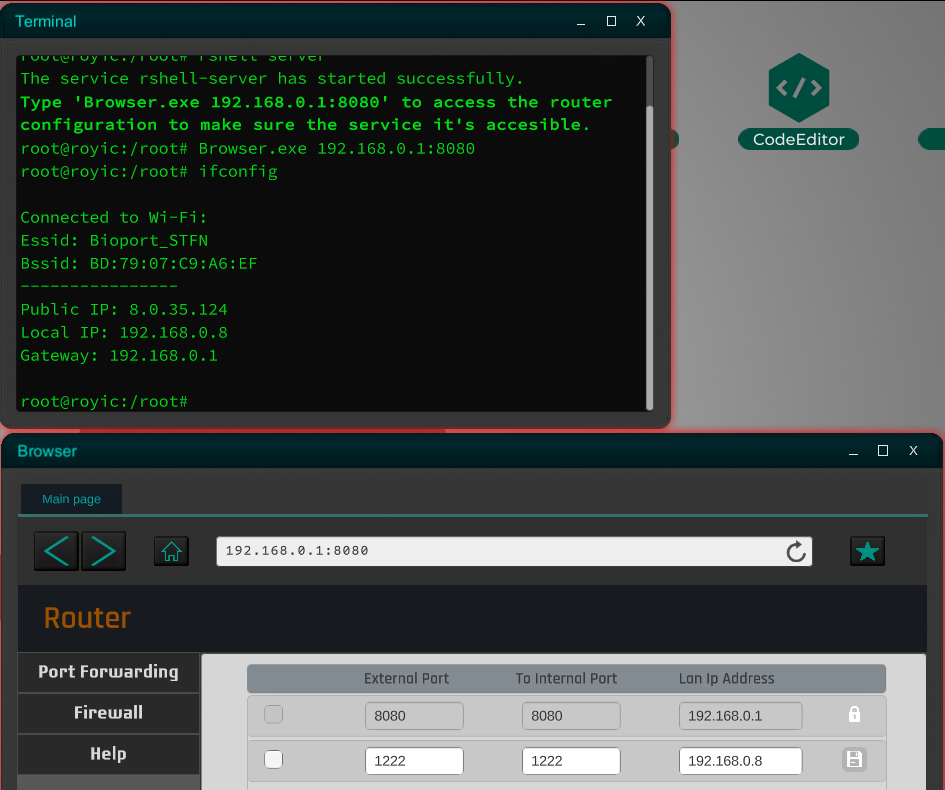Toggle checkbox for the 8080 rule

click(x=274, y=715)
